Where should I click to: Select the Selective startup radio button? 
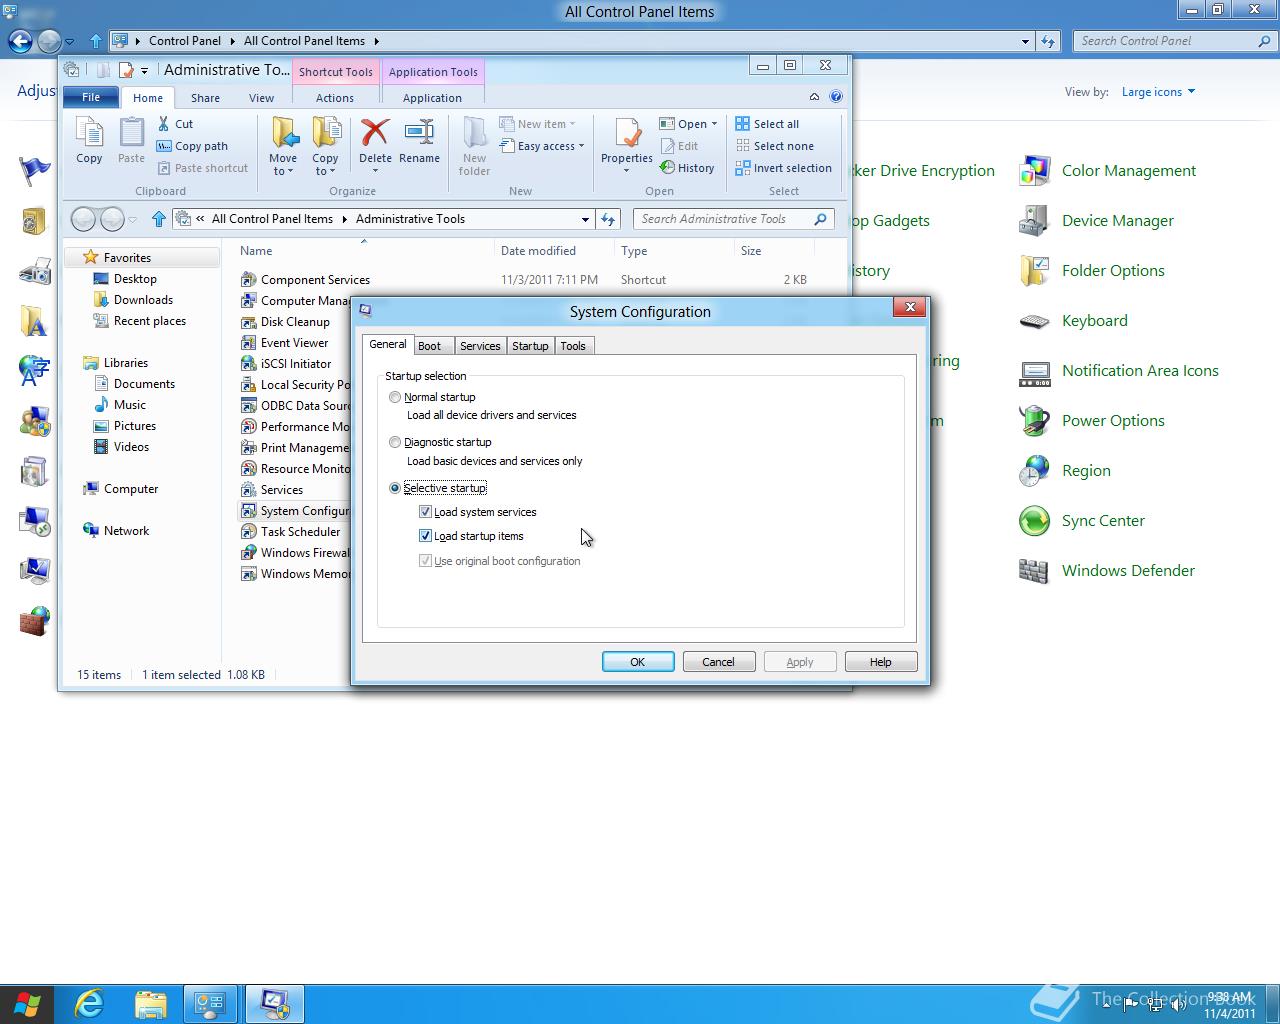tap(395, 488)
